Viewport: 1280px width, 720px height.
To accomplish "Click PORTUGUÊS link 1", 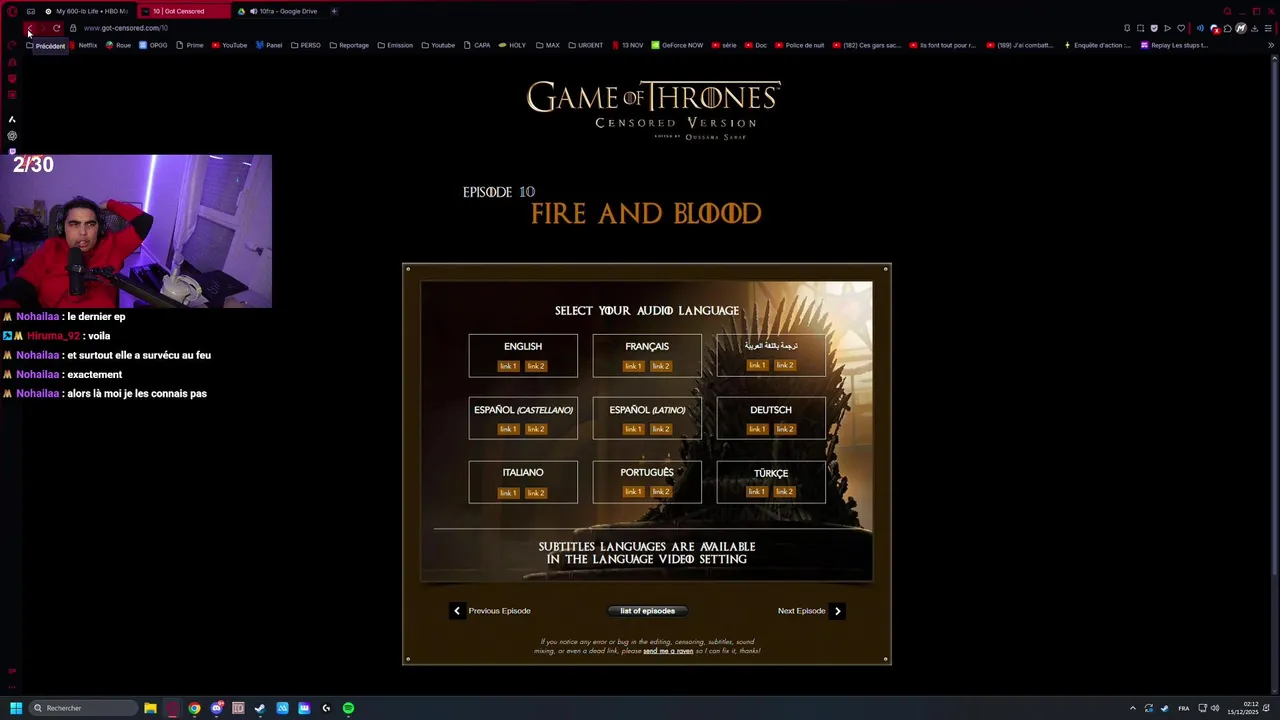I will click(x=633, y=491).
